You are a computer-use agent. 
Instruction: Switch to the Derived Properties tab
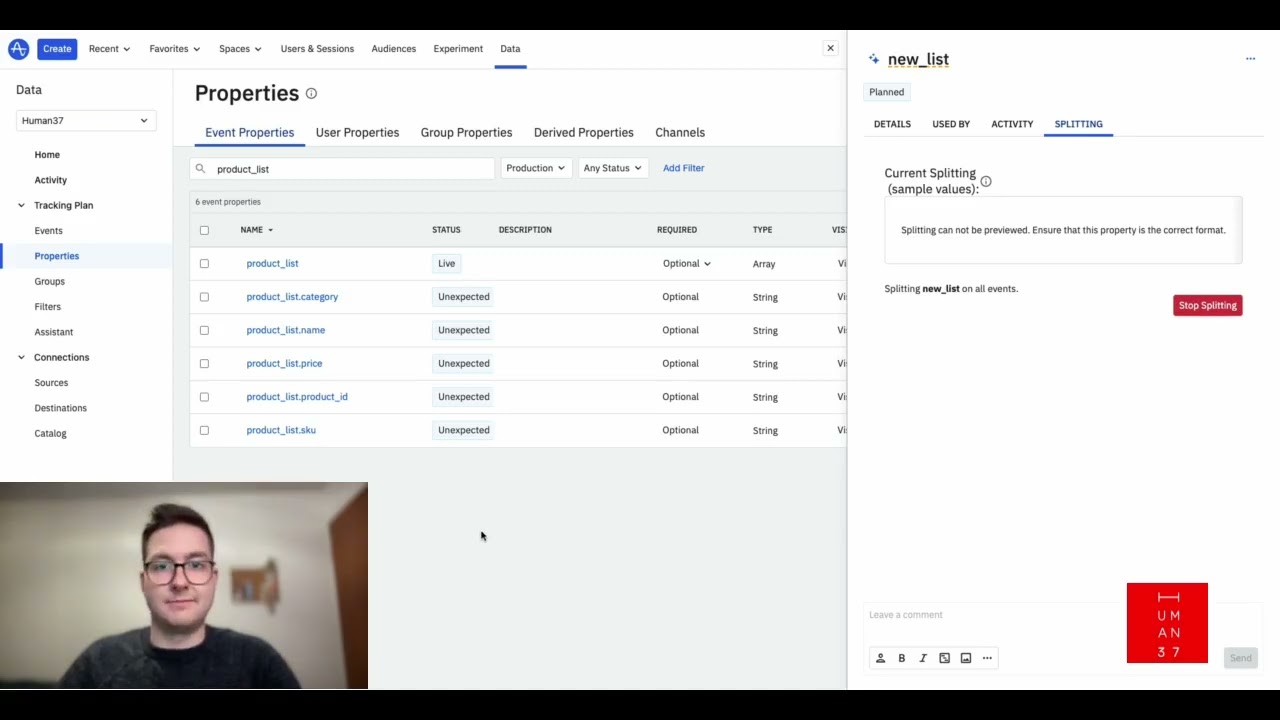(583, 132)
